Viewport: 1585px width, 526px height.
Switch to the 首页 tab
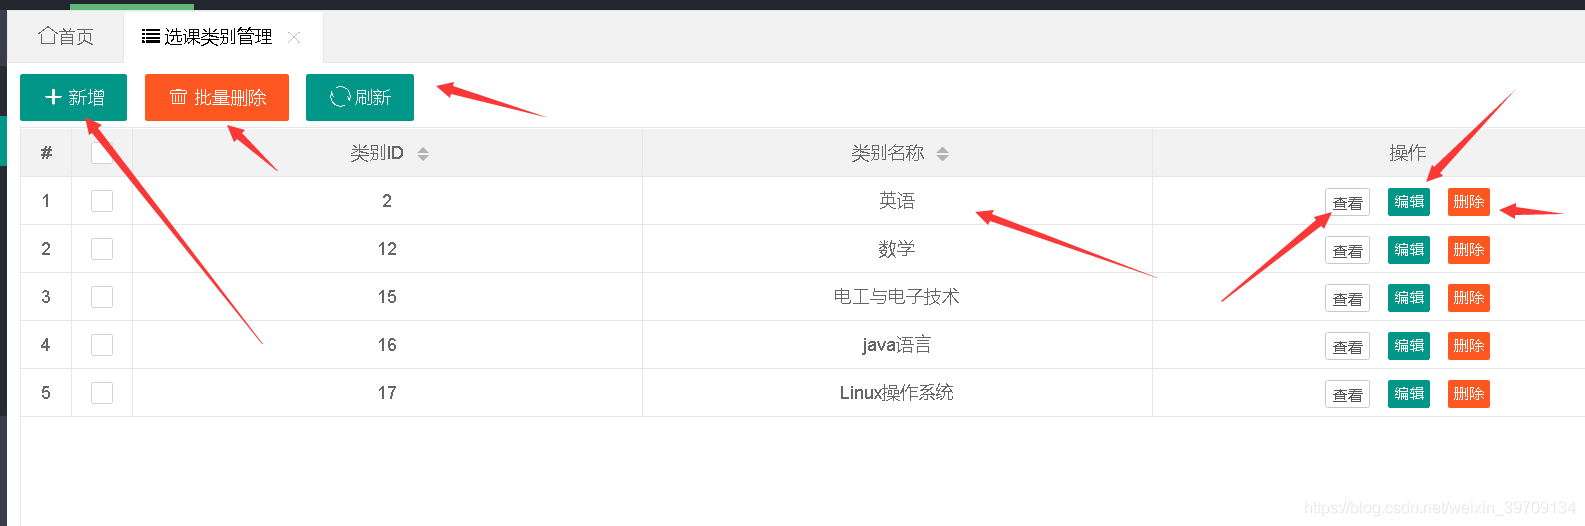click(66, 37)
